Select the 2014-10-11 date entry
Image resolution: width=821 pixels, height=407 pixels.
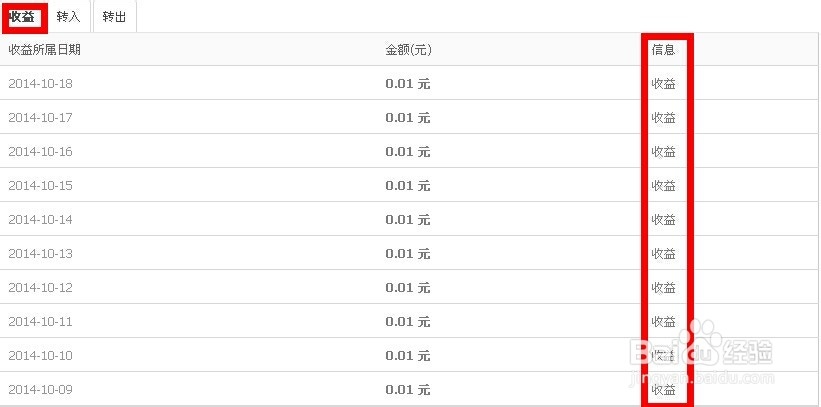[x=41, y=322]
